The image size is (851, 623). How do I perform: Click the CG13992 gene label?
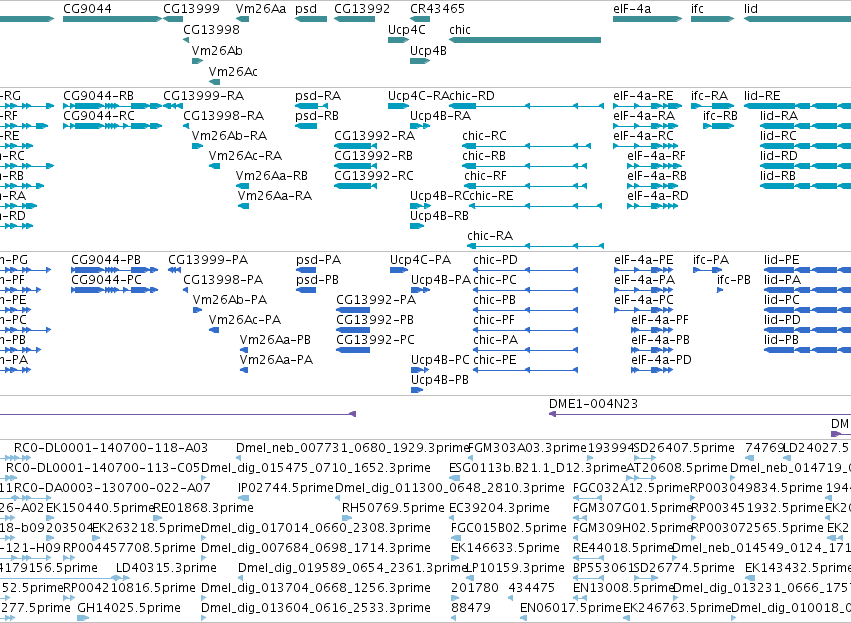coord(362,9)
